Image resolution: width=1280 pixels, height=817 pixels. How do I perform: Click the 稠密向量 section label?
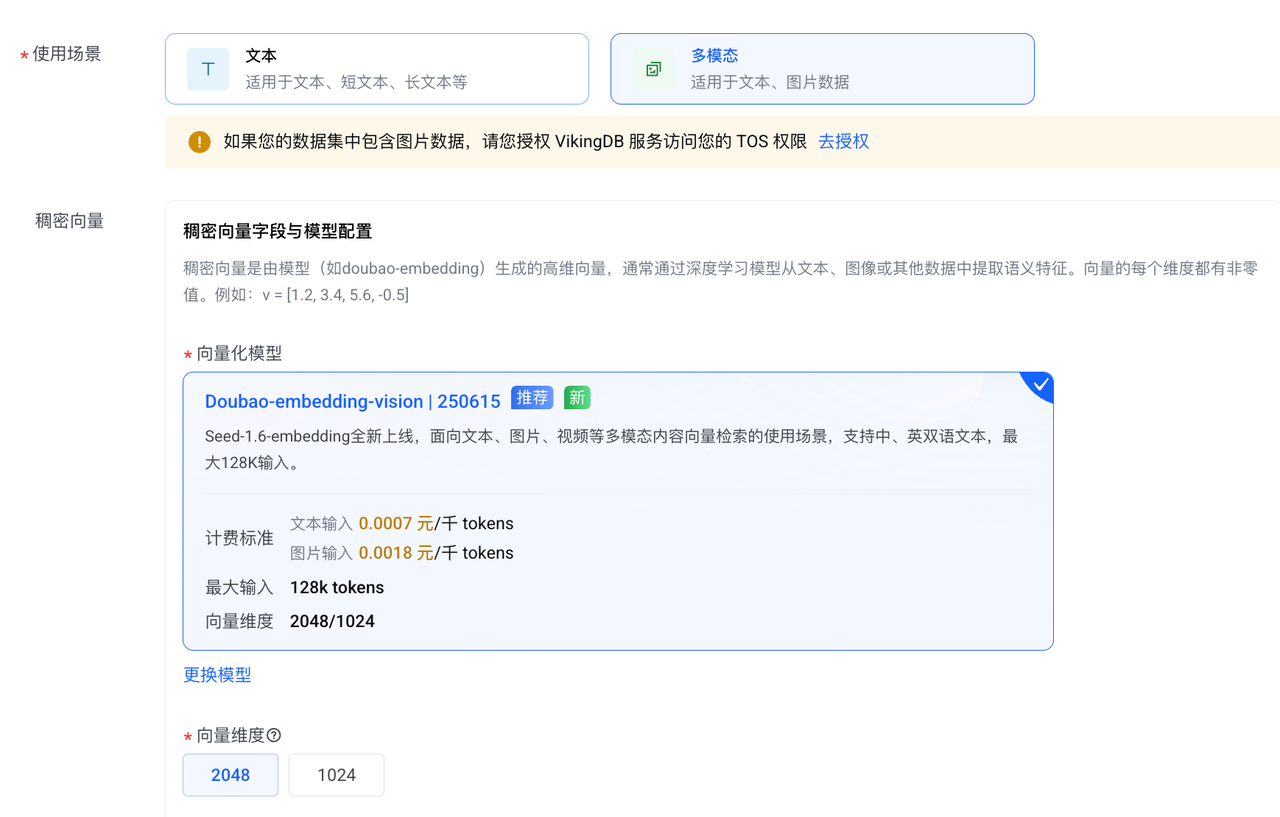click(x=70, y=221)
